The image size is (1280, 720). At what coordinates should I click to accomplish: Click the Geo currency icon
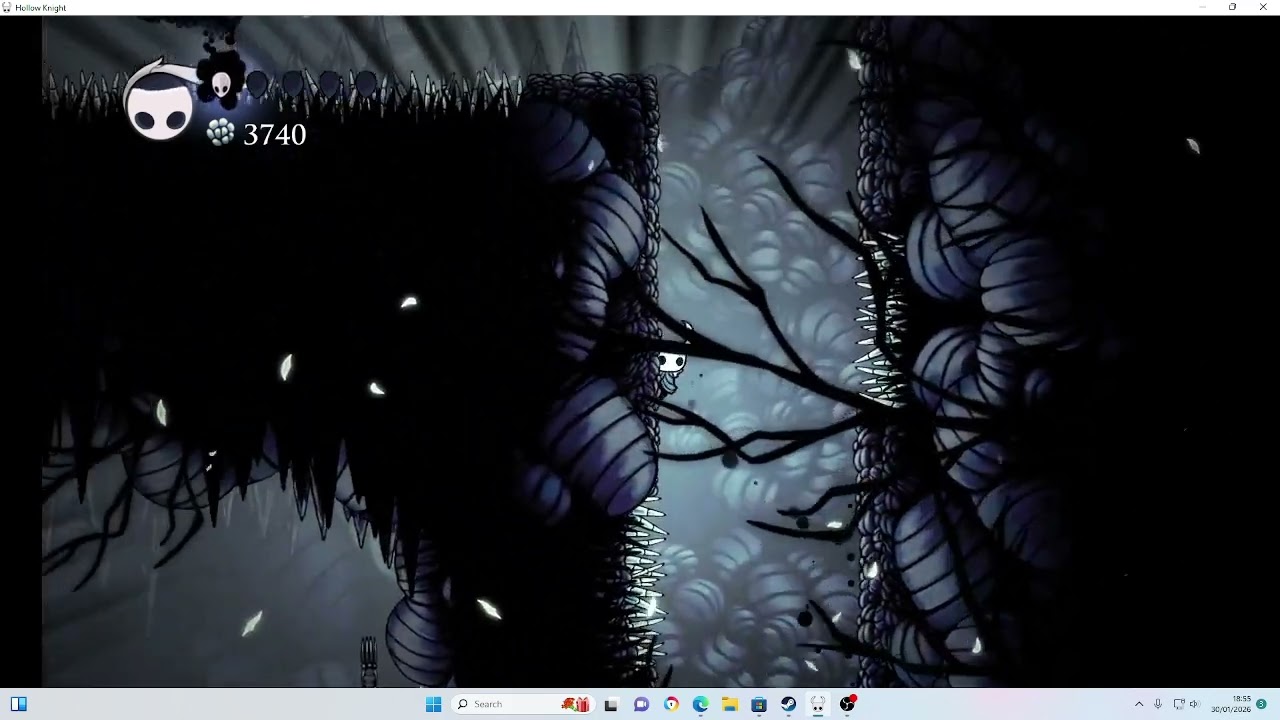pyautogui.click(x=221, y=132)
